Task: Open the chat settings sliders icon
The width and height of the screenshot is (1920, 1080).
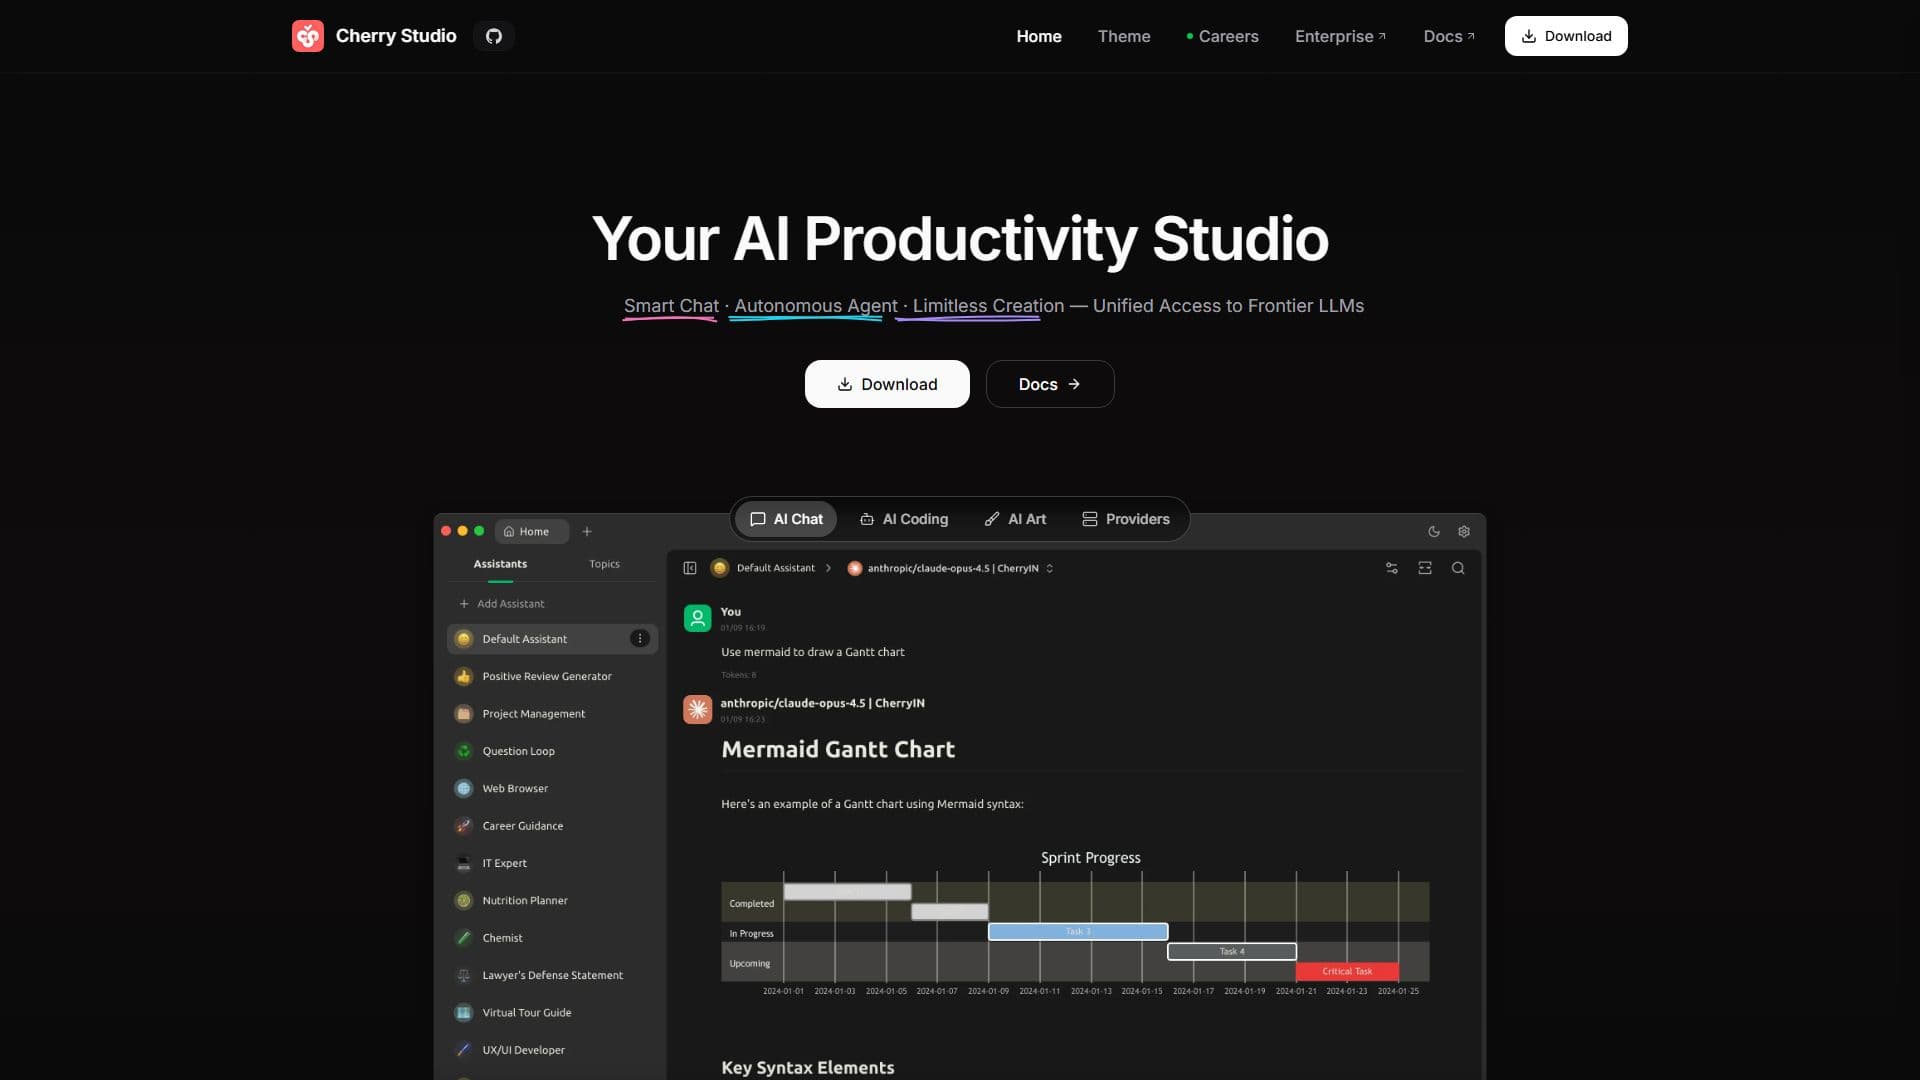Action: click(x=1392, y=568)
